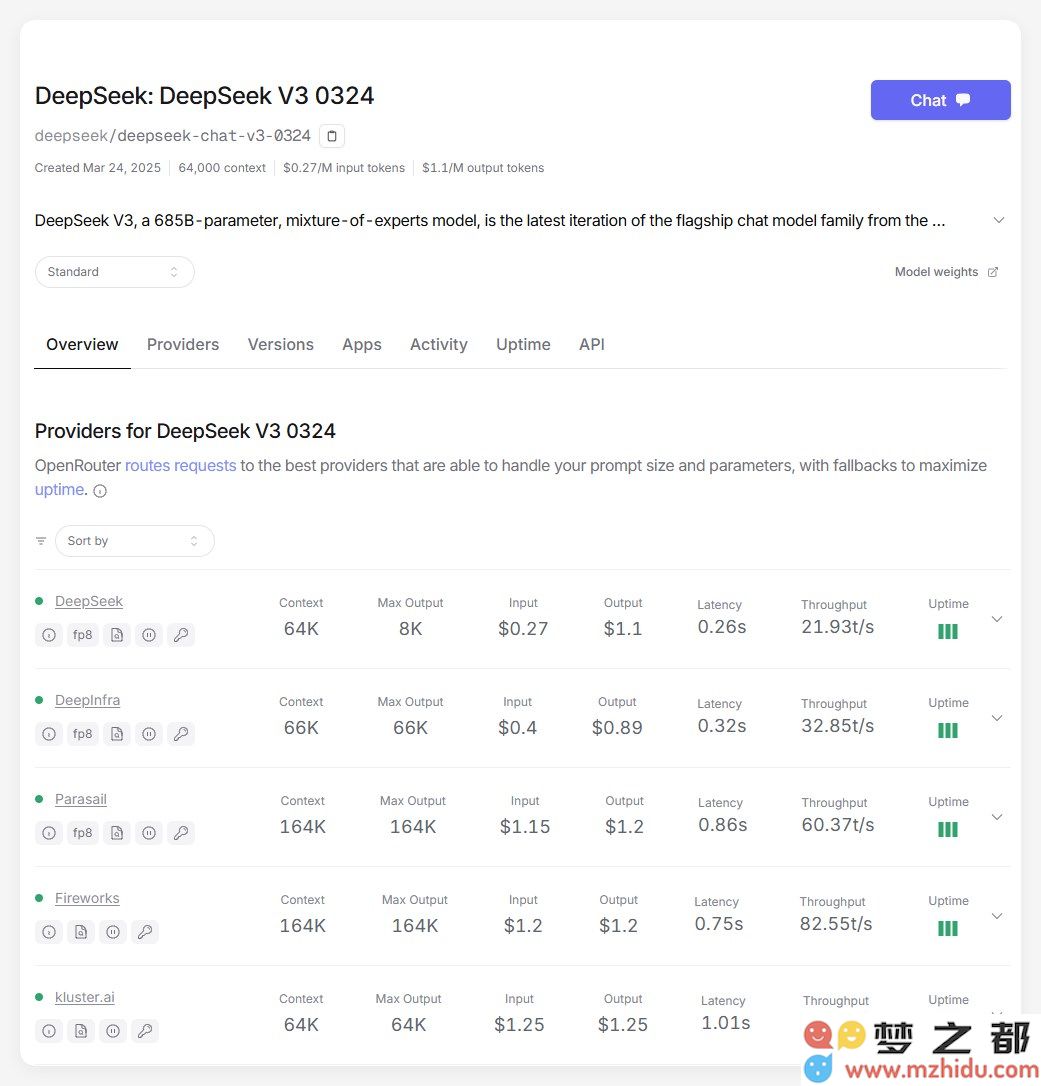The image size is (1041, 1086).
Task: Click the Fireworks throughput value 82.55t/s
Action: (836, 924)
